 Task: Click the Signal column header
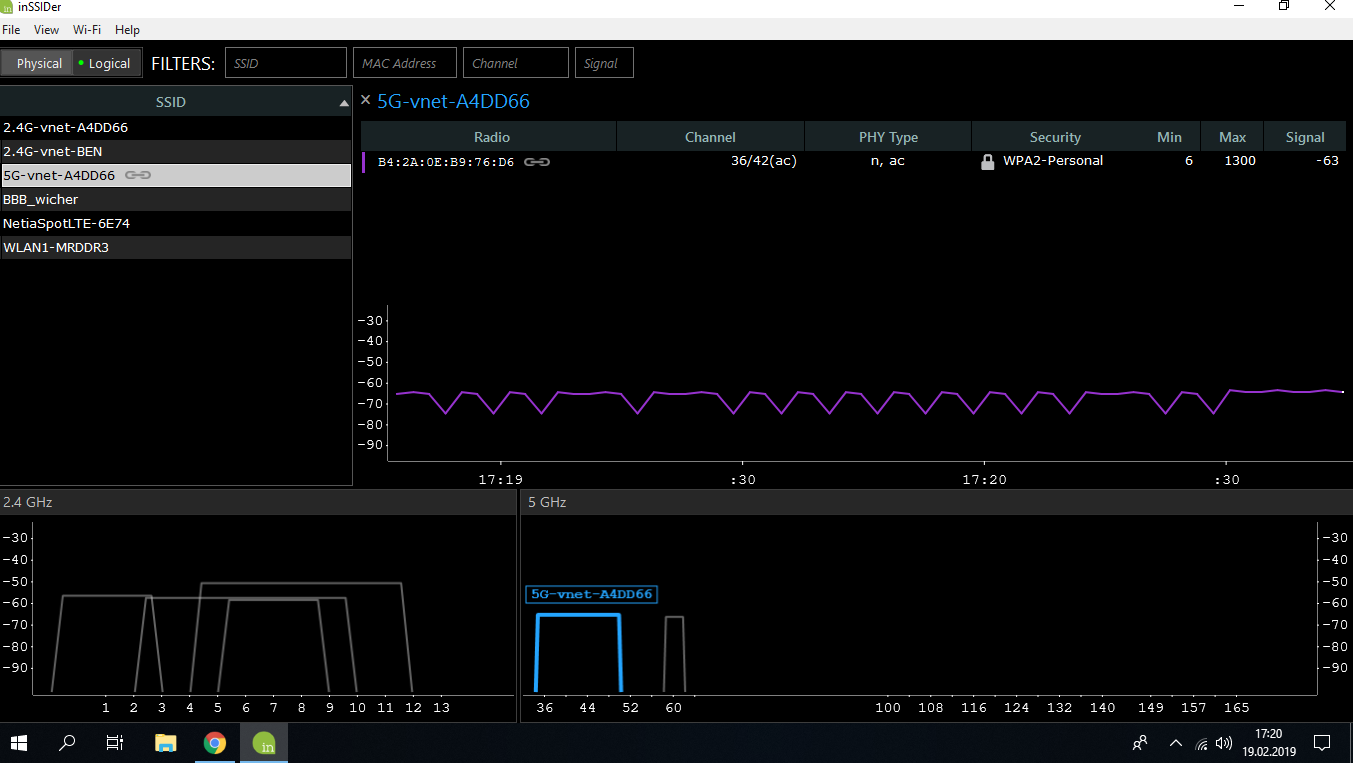[1305, 137]
